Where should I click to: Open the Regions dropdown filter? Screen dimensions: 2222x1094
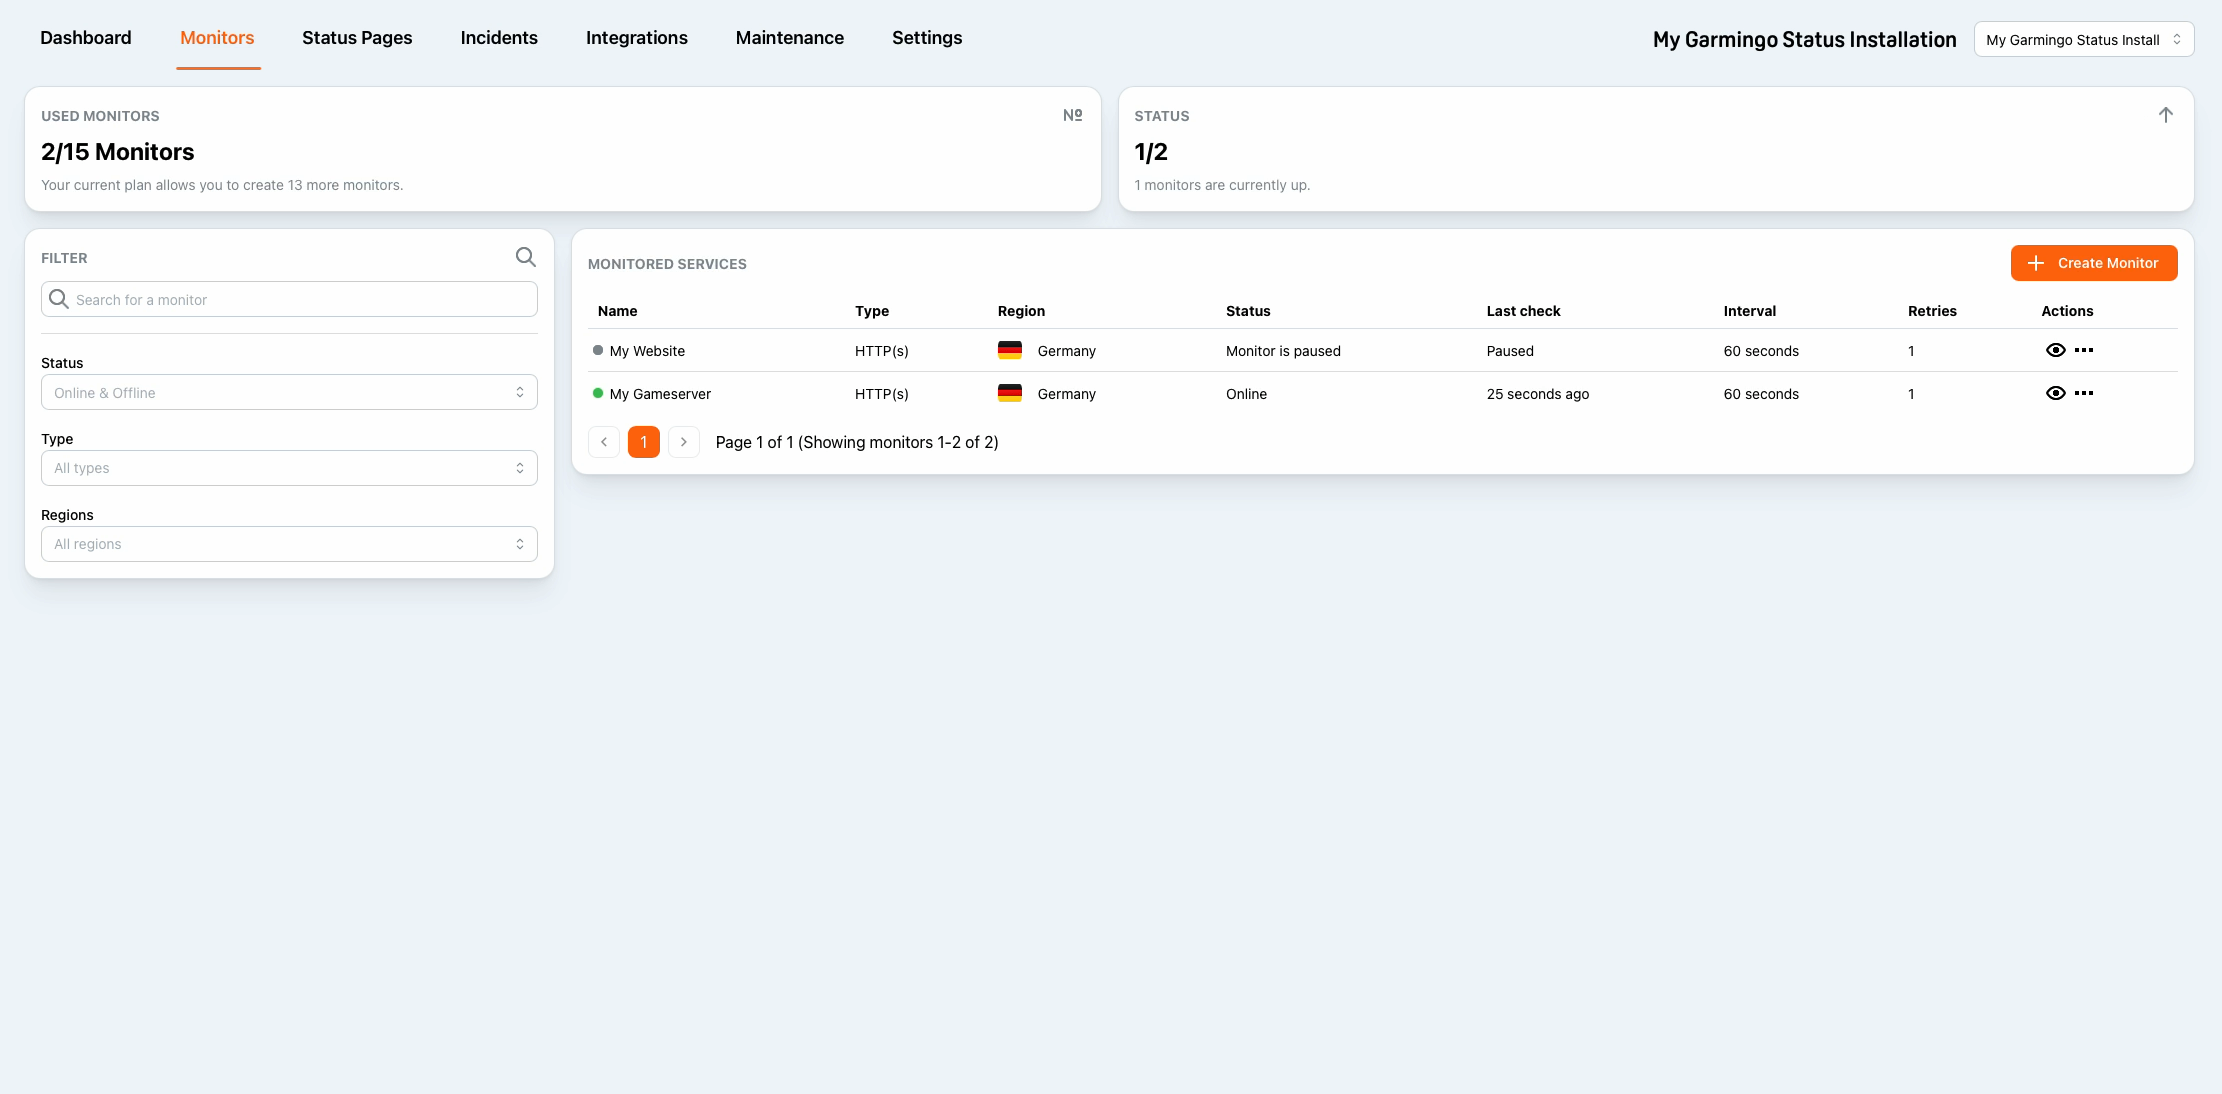(289, 543)
